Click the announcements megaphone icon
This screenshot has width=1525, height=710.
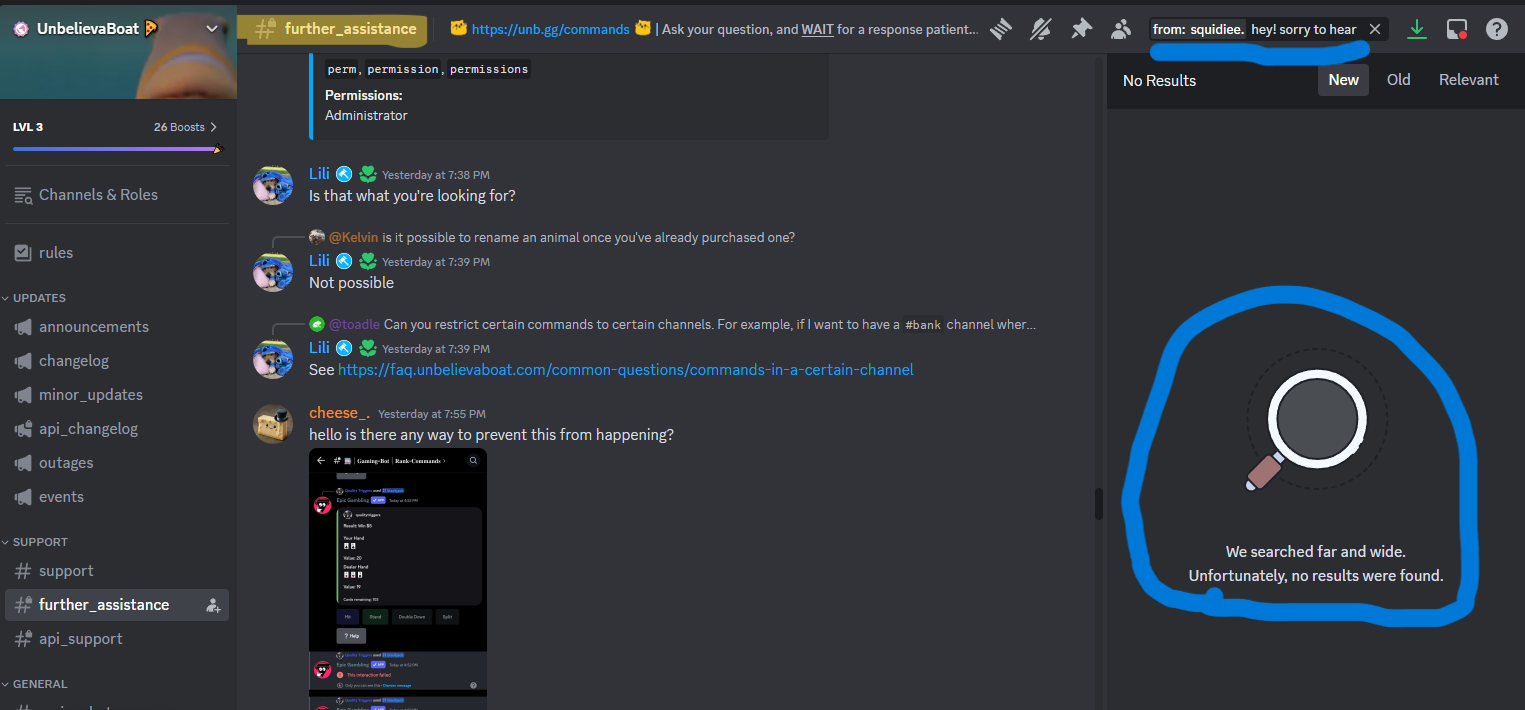tap(23, 327)
